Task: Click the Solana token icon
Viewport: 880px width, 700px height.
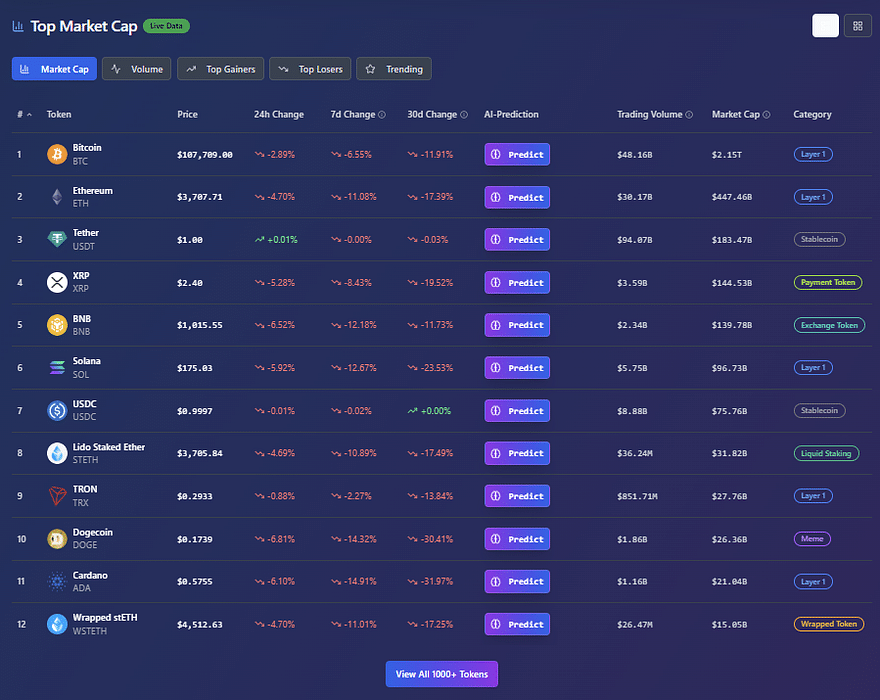Action: point(56,368)
